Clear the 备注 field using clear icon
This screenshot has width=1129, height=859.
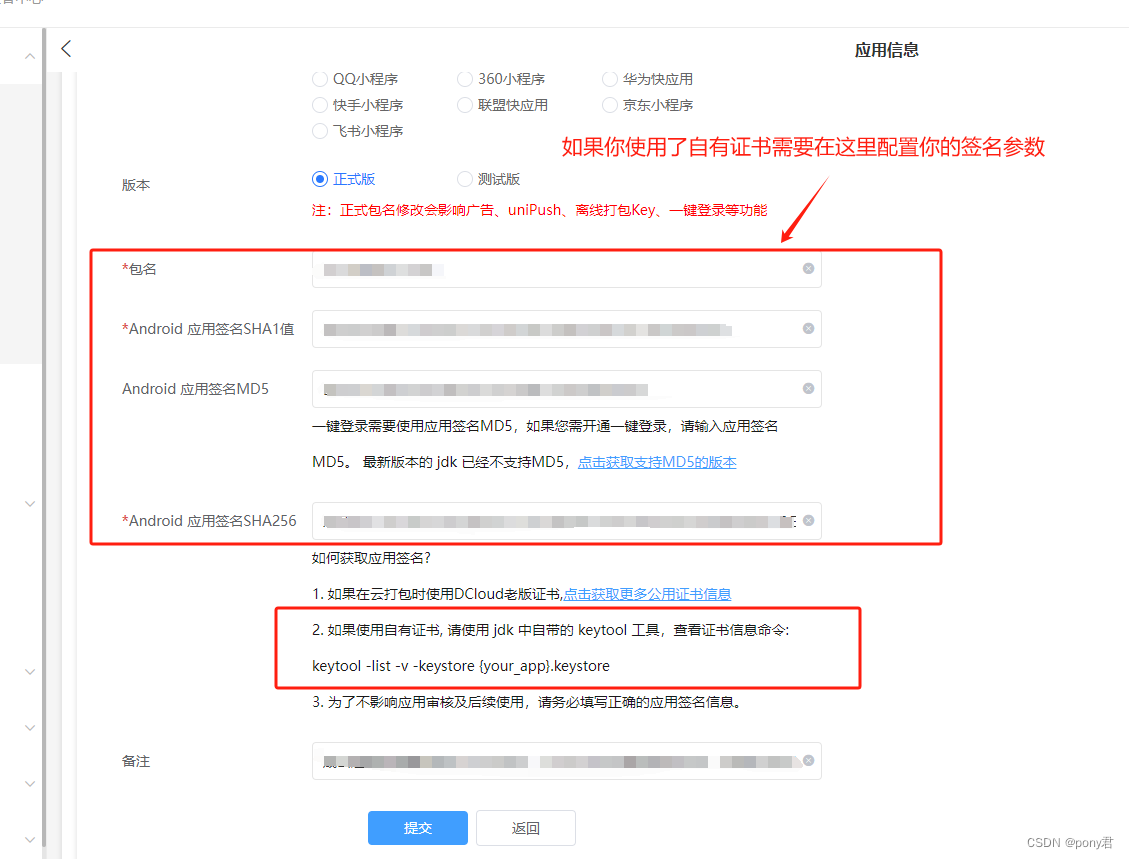click(x=809, y=760)
